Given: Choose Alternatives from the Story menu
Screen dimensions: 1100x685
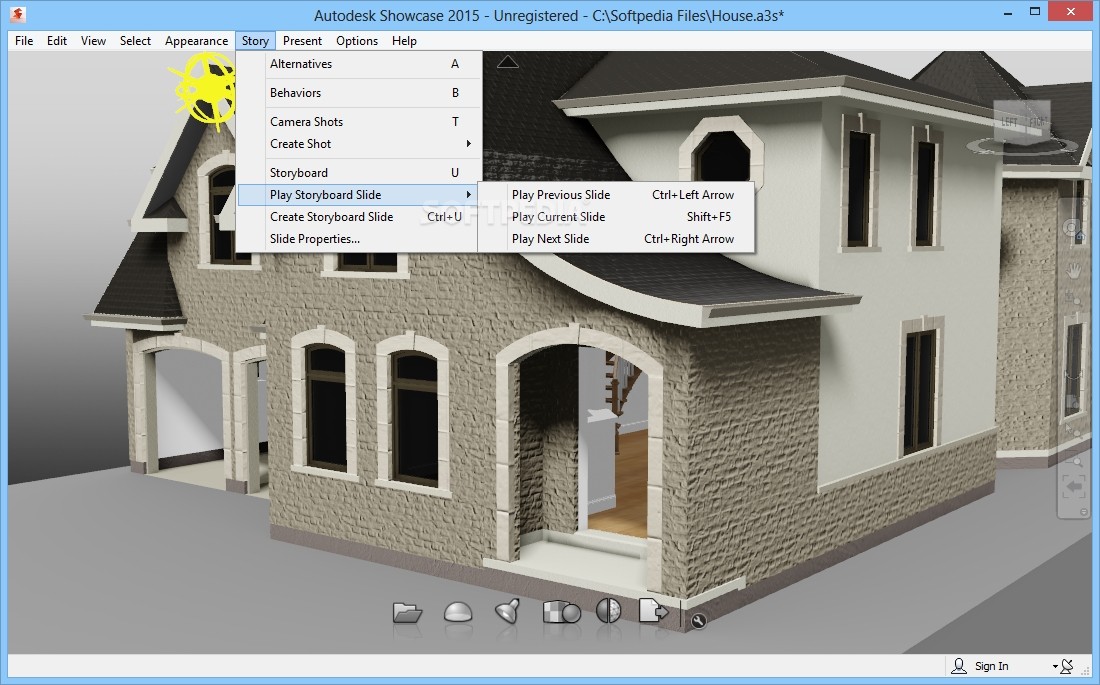Looking at the screenshot, I should click(x=359, y=64).
